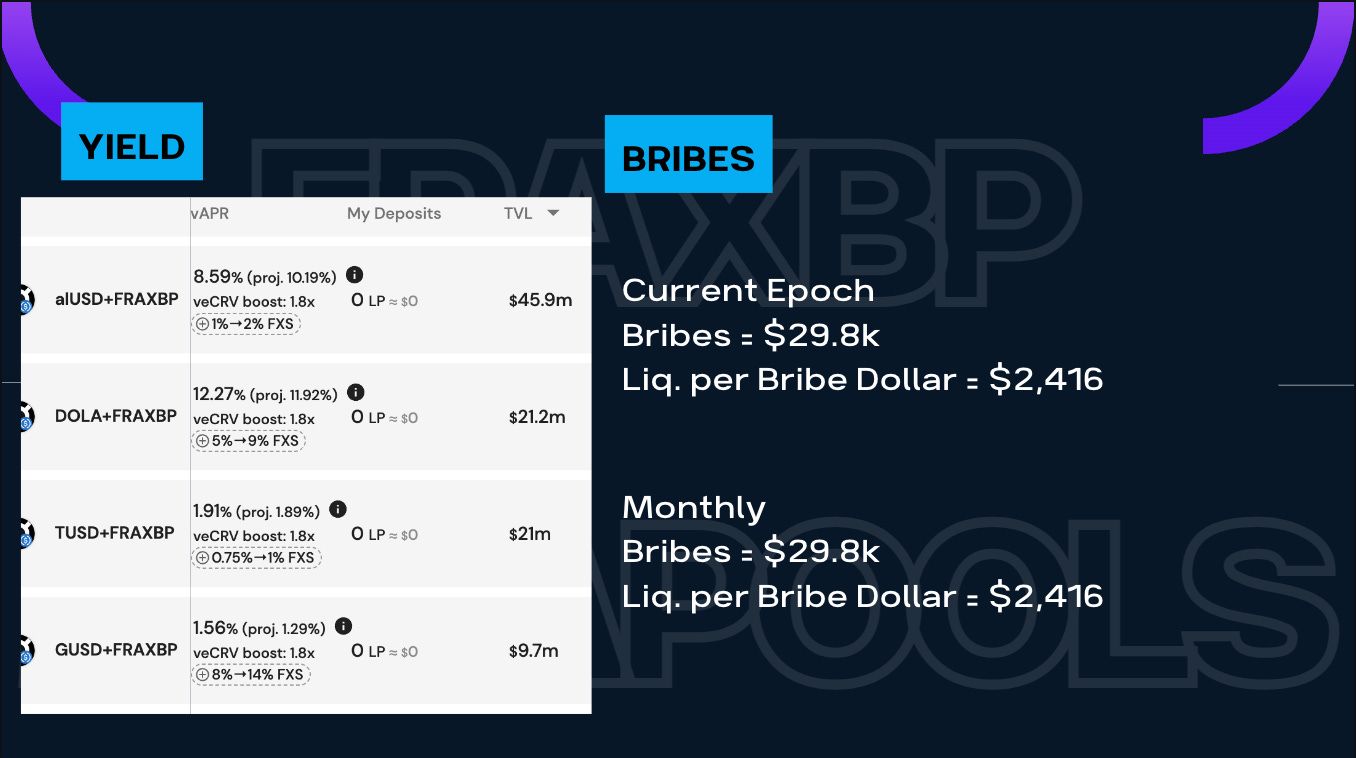Click the info icon beside DOLA+FRAXBP's 12.27% vAPR
1356x758 pixels.
click(355, 393)
